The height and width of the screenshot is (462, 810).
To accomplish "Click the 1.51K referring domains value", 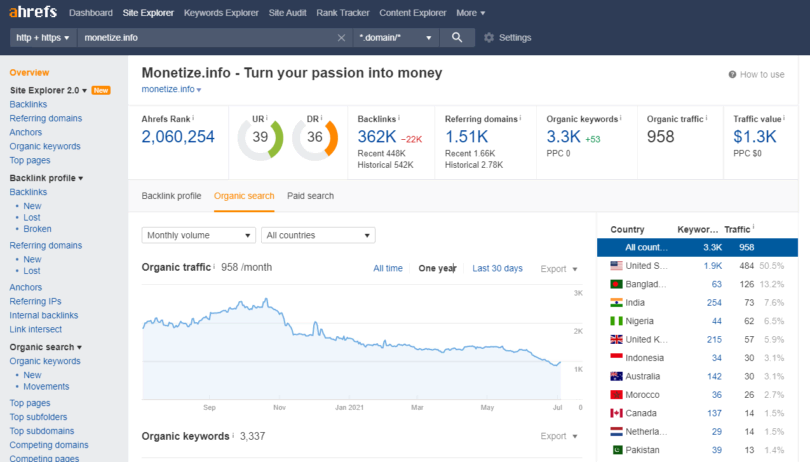I will tap(466, 137).
